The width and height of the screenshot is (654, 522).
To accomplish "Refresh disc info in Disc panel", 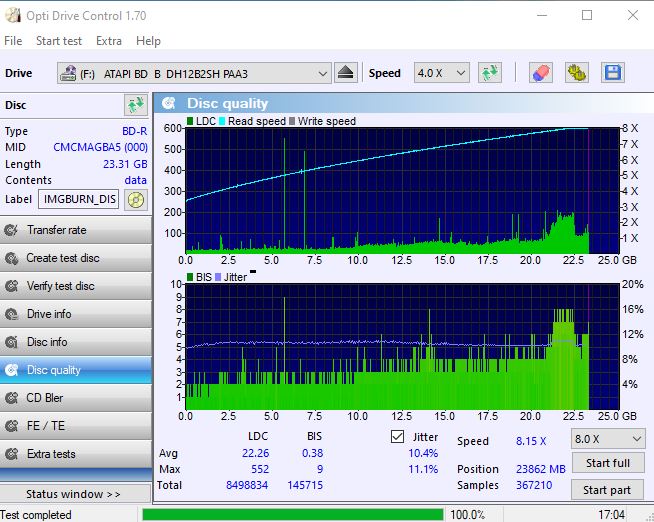I will tap(134, 105).
